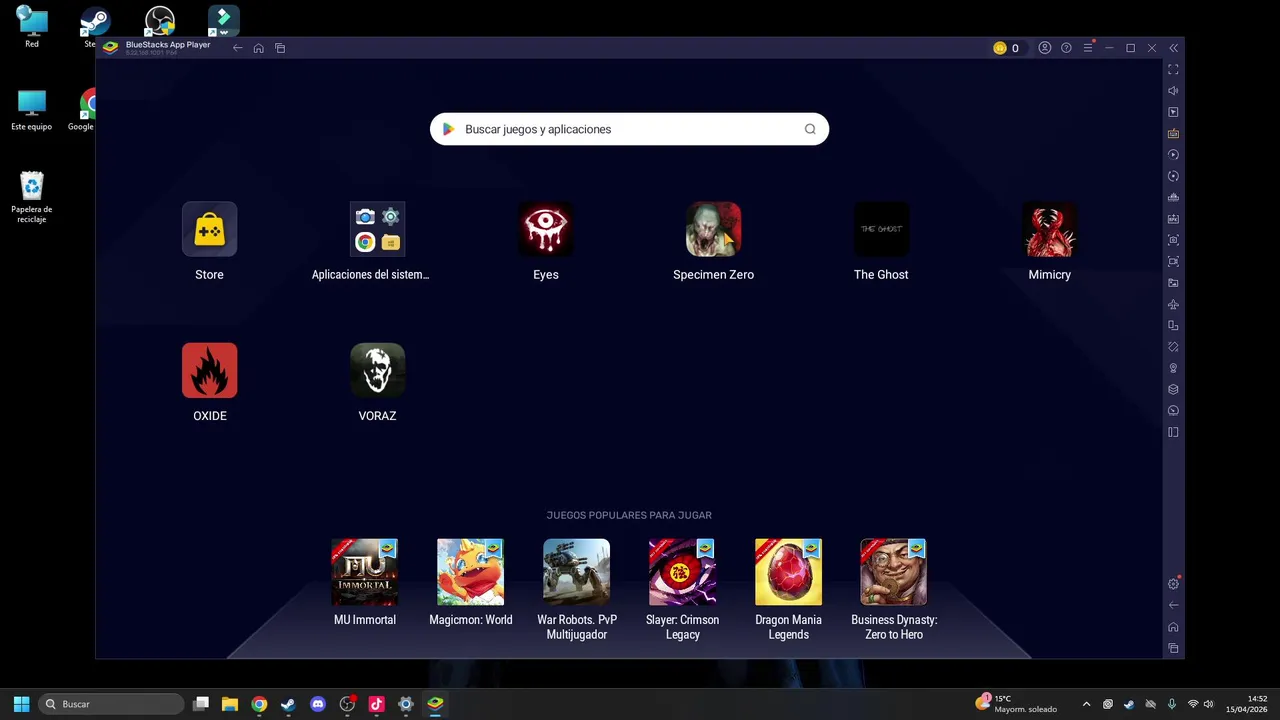Open MU Immortal in popular games

tap(365, 572)
